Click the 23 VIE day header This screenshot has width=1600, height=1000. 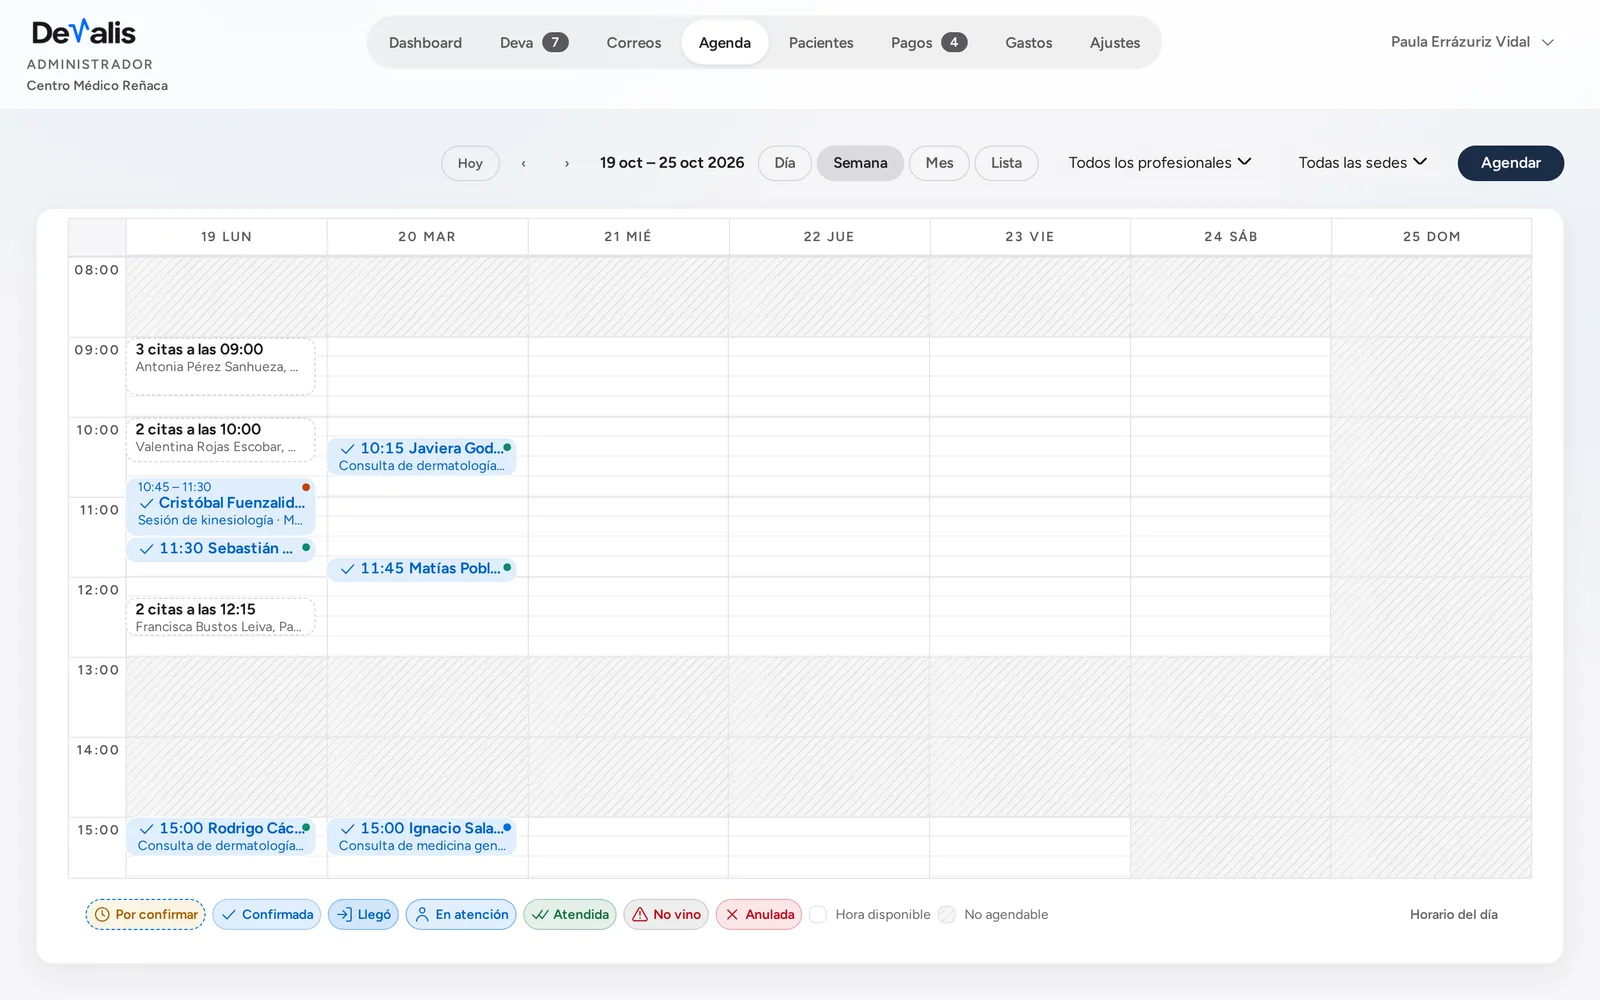(x=1030, y=237)
